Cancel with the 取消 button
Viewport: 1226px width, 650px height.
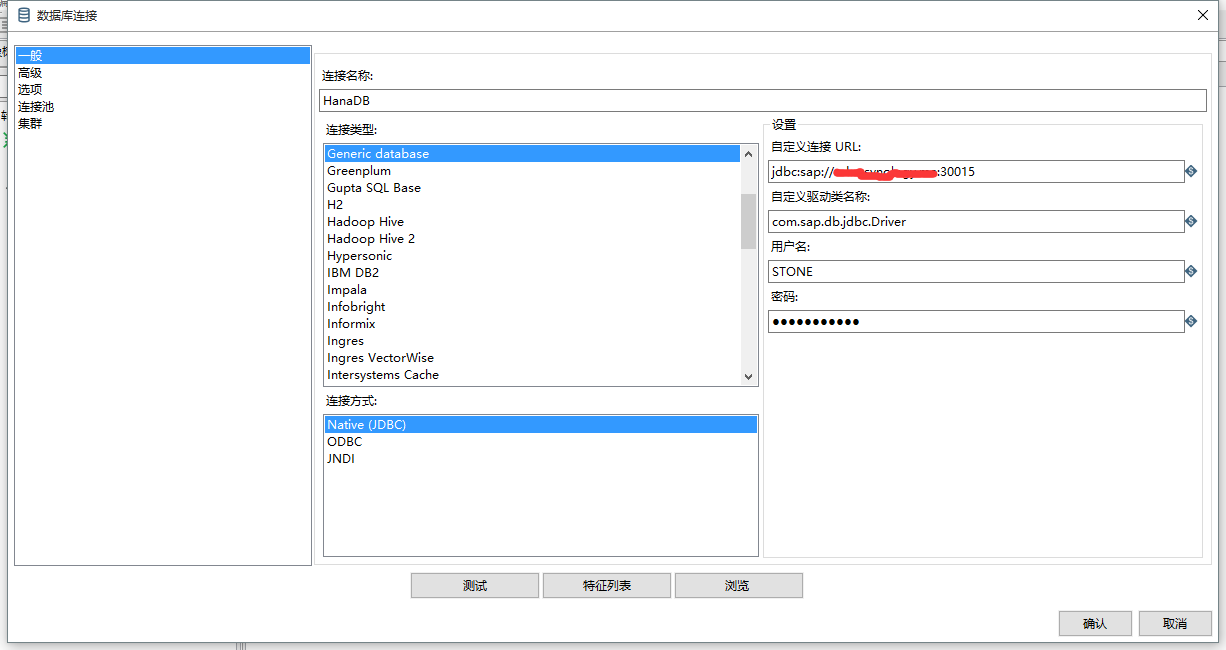click(1175, 624)
